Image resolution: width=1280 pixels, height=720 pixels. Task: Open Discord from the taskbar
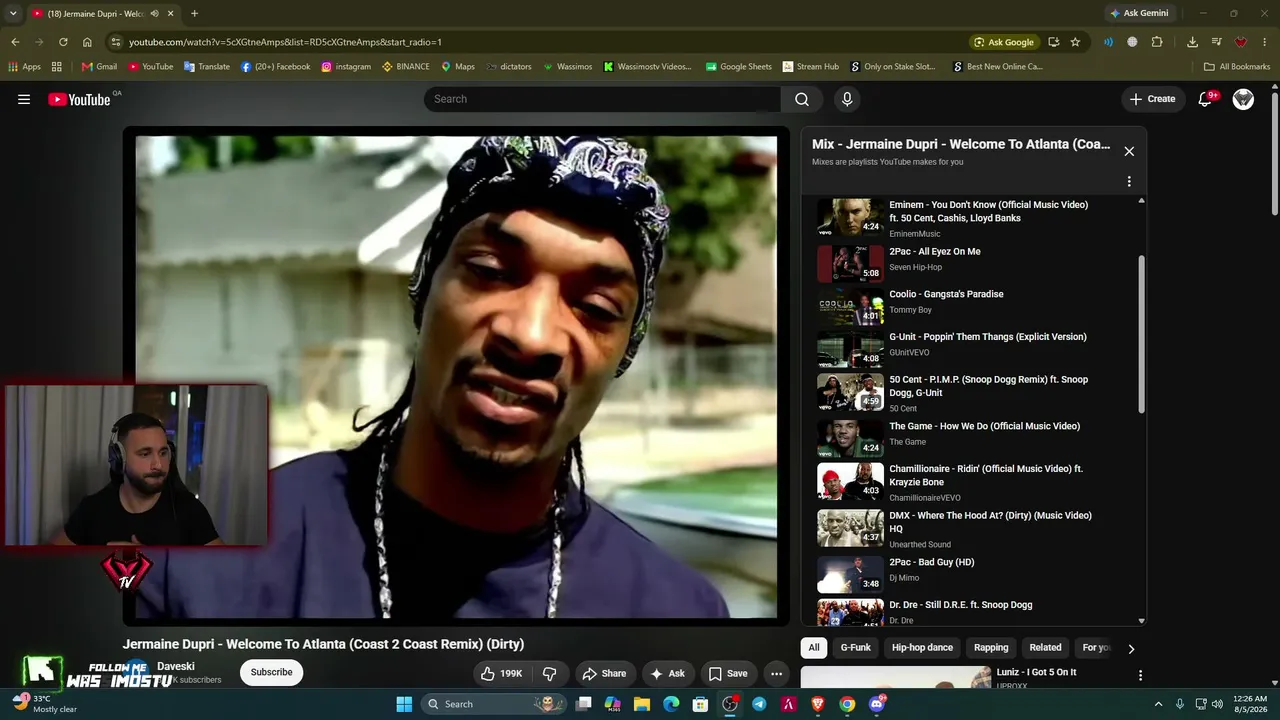click(877, 704)
